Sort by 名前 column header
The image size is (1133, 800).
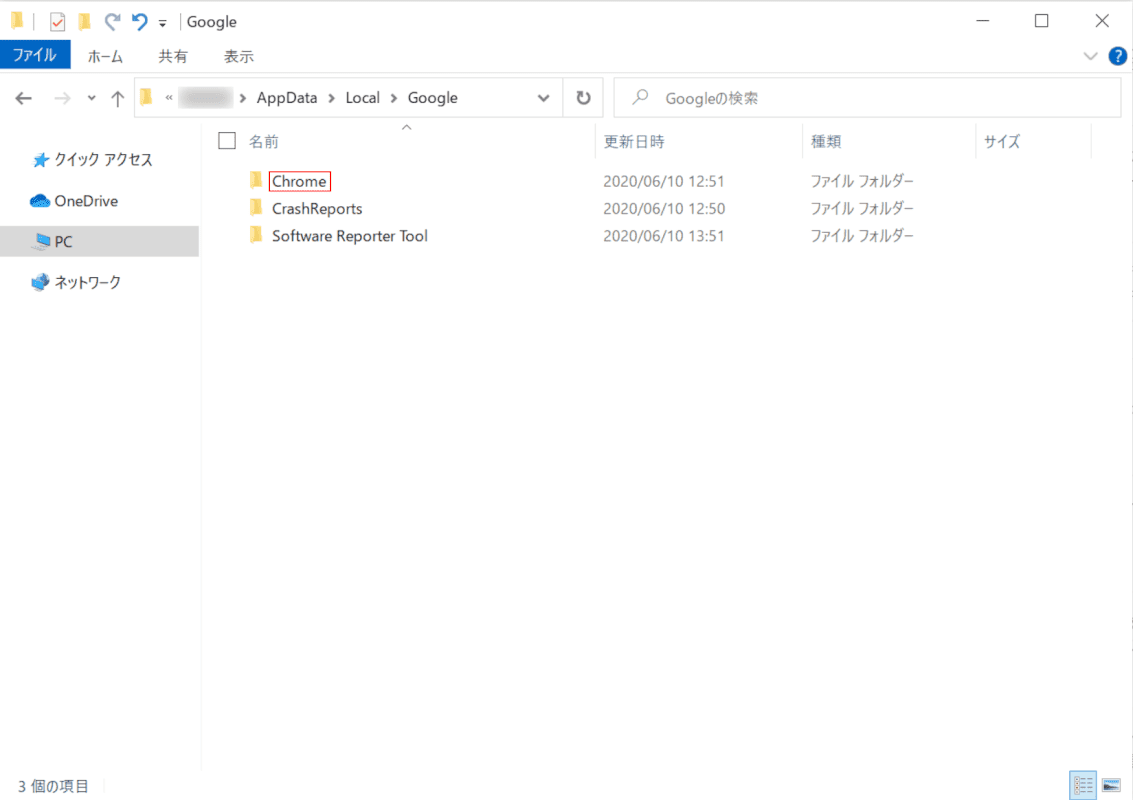264,142
